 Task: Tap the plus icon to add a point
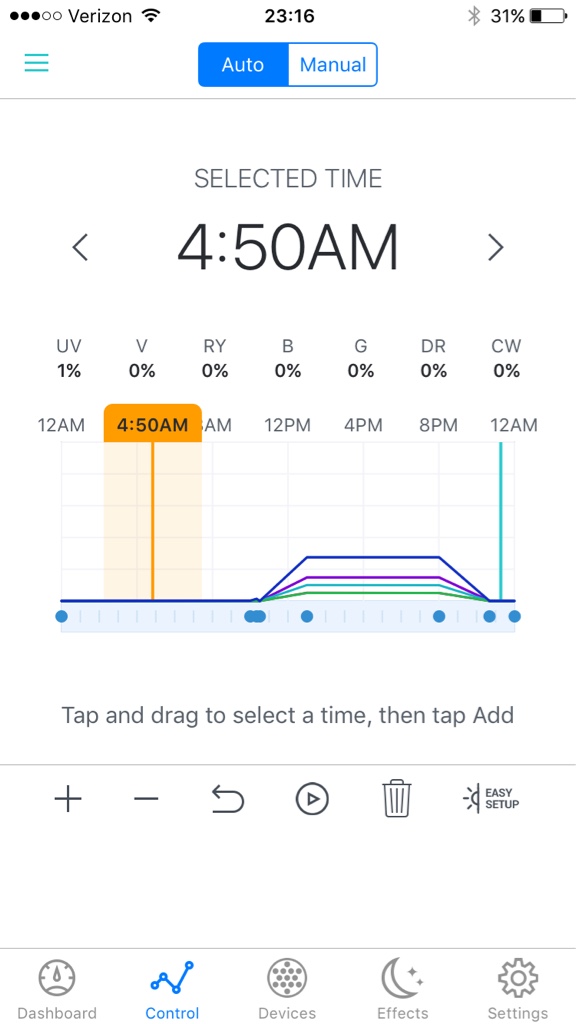[x=68, y=799]
